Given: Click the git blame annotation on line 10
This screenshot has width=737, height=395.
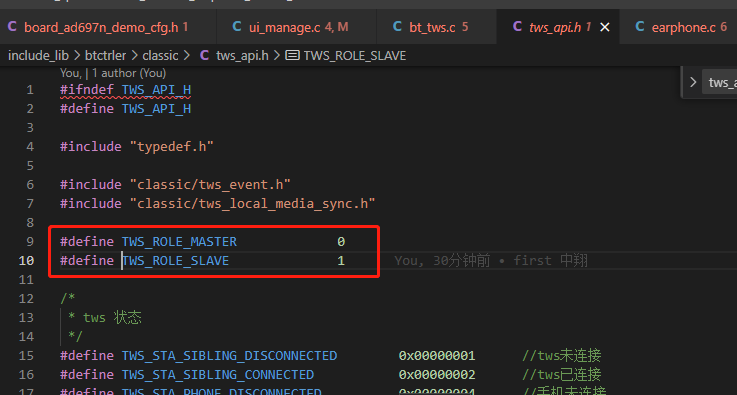Looking at the screenshot, I should pos(491,261).
